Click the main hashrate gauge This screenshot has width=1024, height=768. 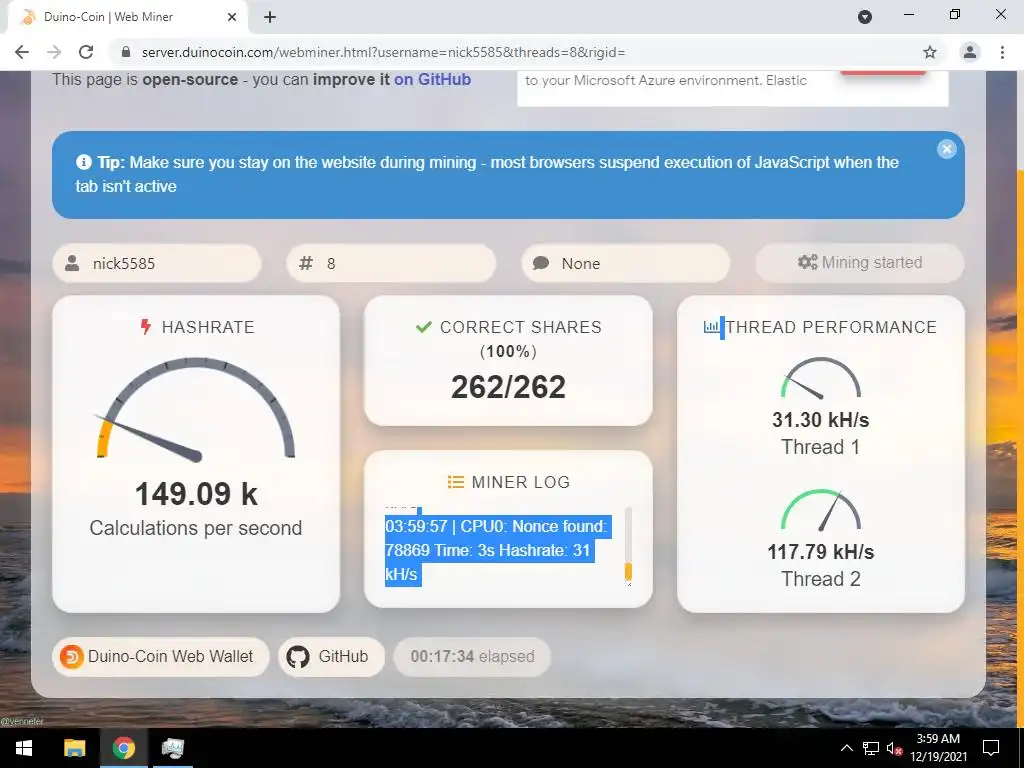(x=196, y=408)
